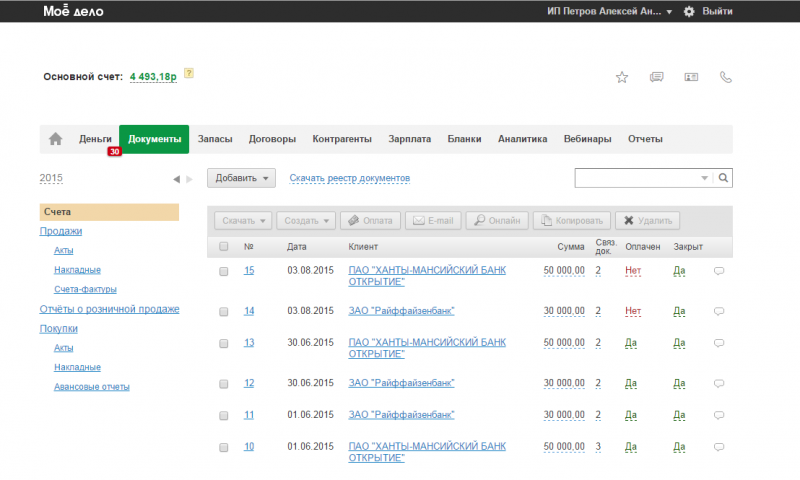Screen dimensions: 800x480
Task: Tick the checkbox for invoice 14
Action: (x=224, y=311)
